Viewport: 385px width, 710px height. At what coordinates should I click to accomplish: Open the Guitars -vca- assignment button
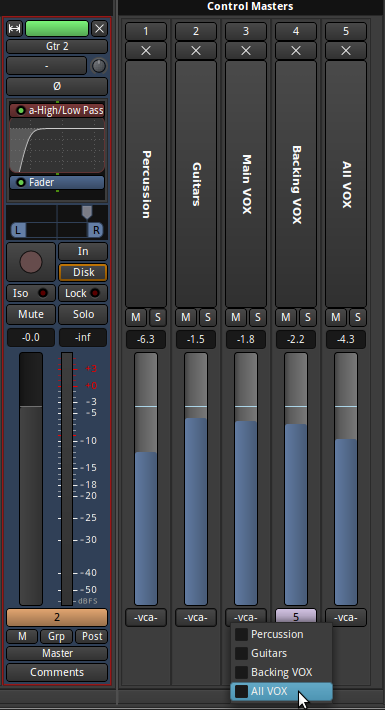[196, 618]
